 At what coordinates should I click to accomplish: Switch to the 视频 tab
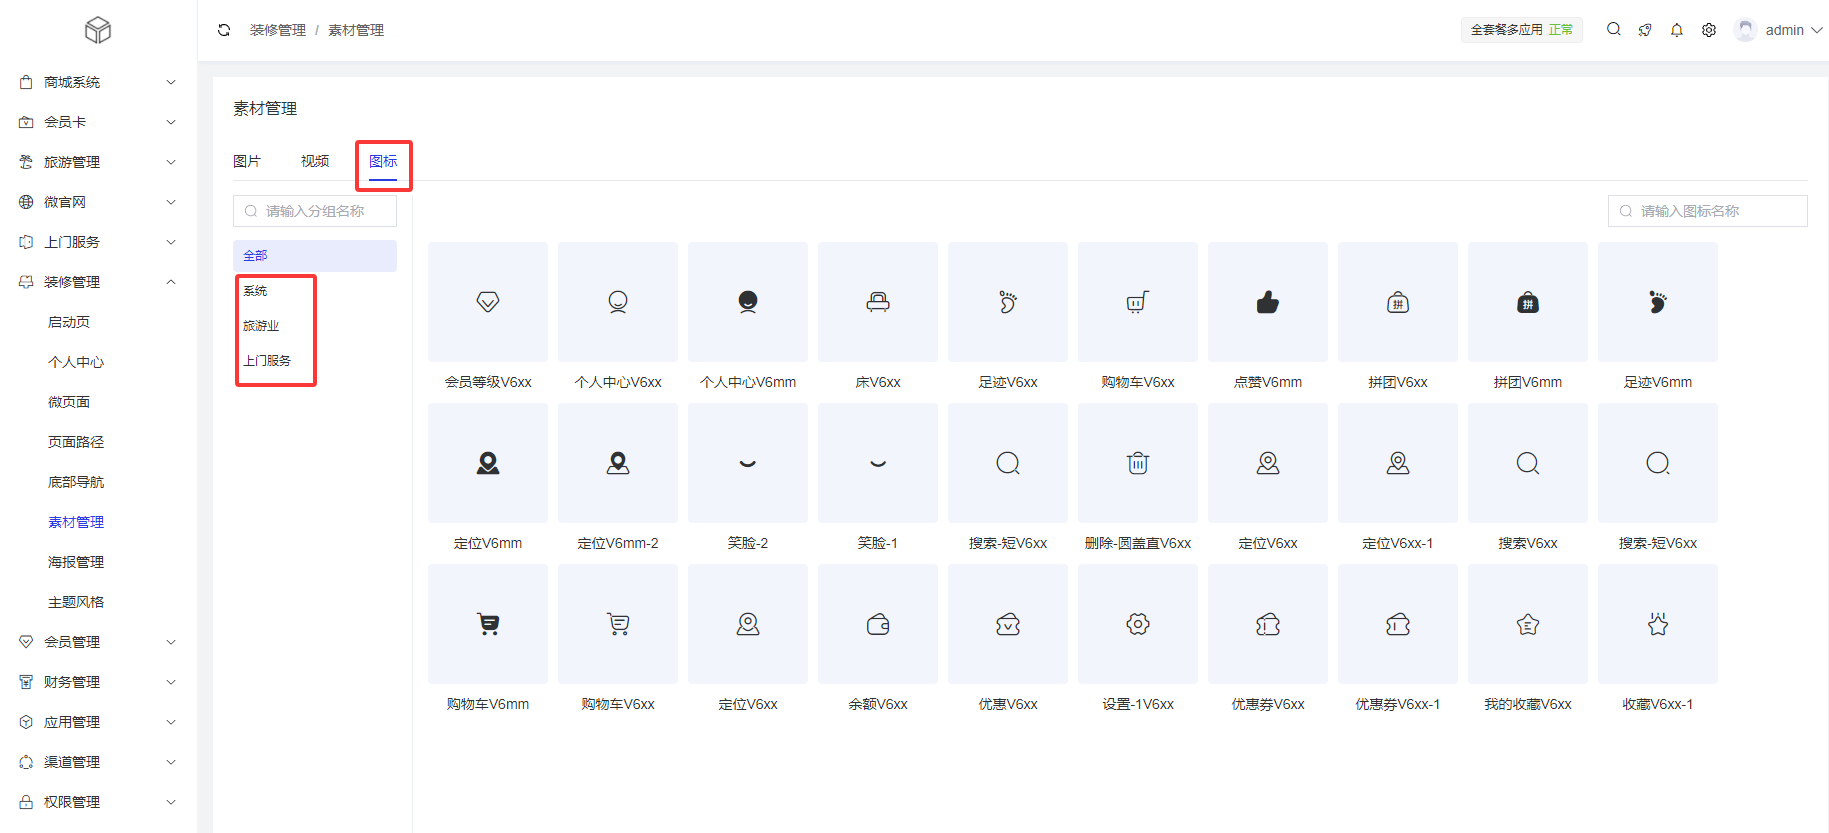[315, 161]
